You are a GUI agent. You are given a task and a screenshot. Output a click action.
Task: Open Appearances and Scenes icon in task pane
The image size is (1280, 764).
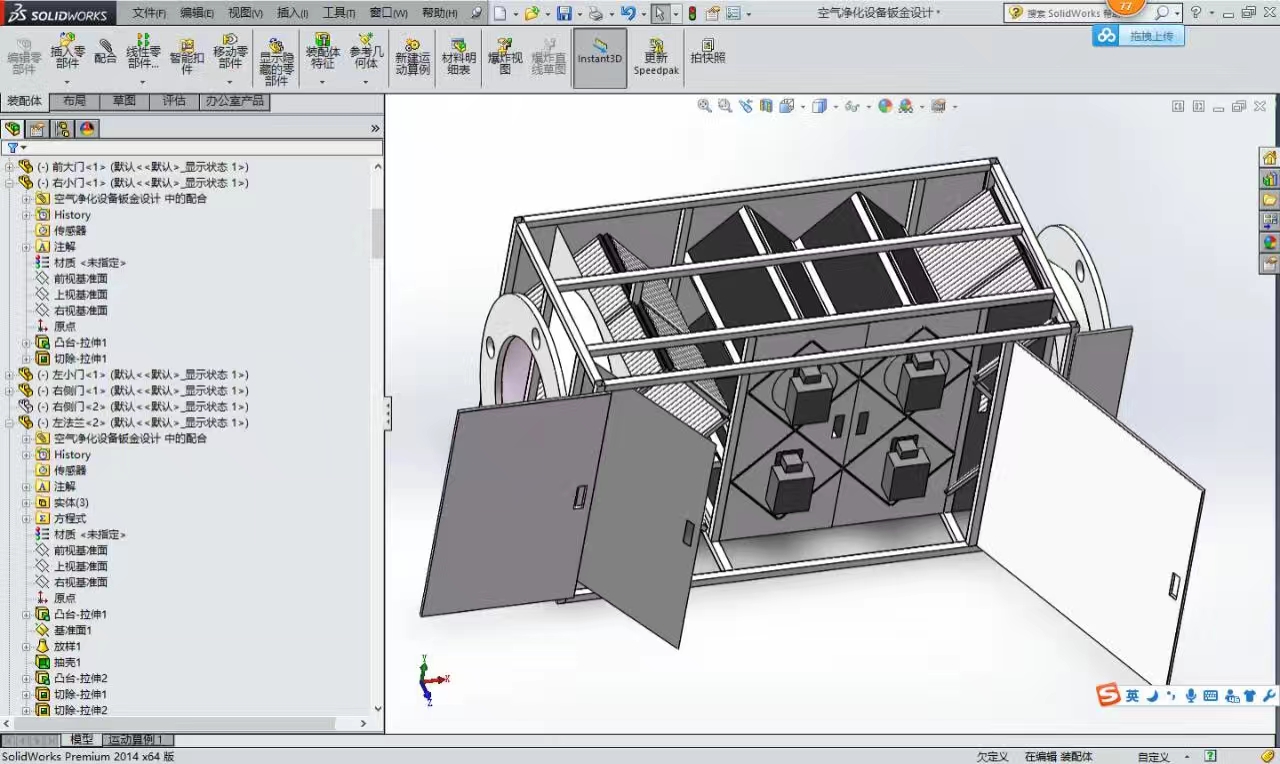1269,242
